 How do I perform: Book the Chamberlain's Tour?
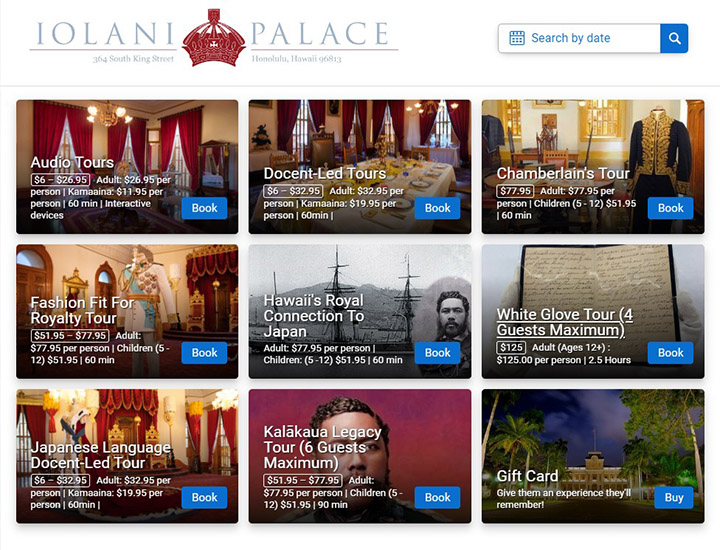[x=670, y=208]
